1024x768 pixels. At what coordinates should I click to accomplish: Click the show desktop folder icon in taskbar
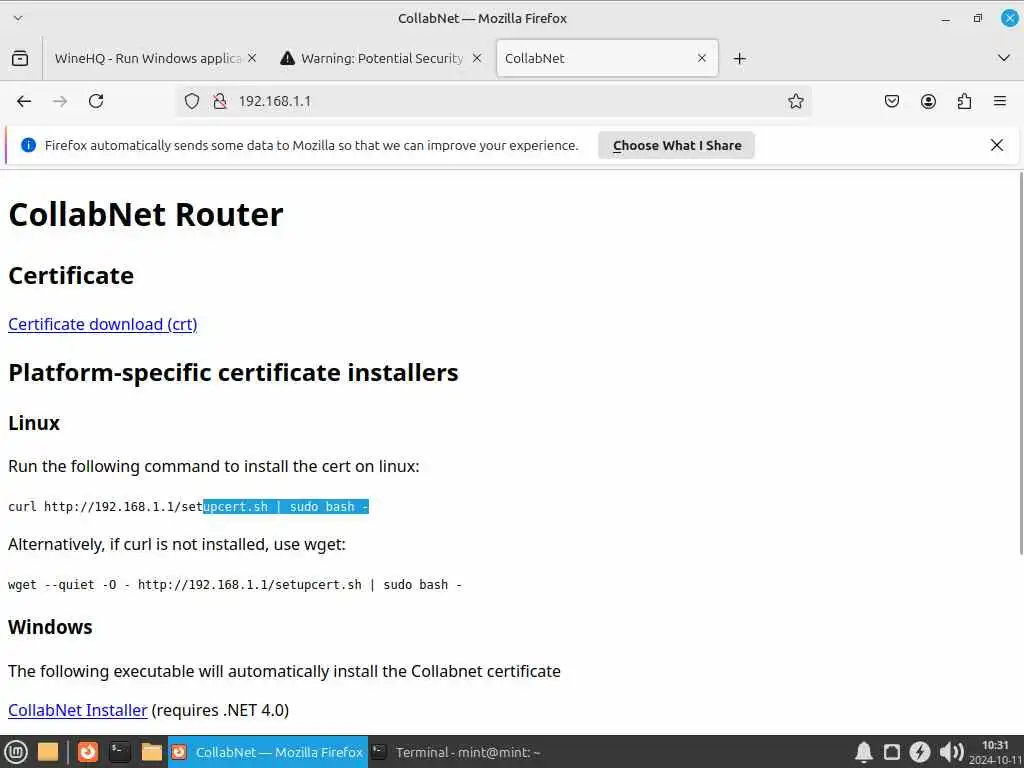pos(48,752)
